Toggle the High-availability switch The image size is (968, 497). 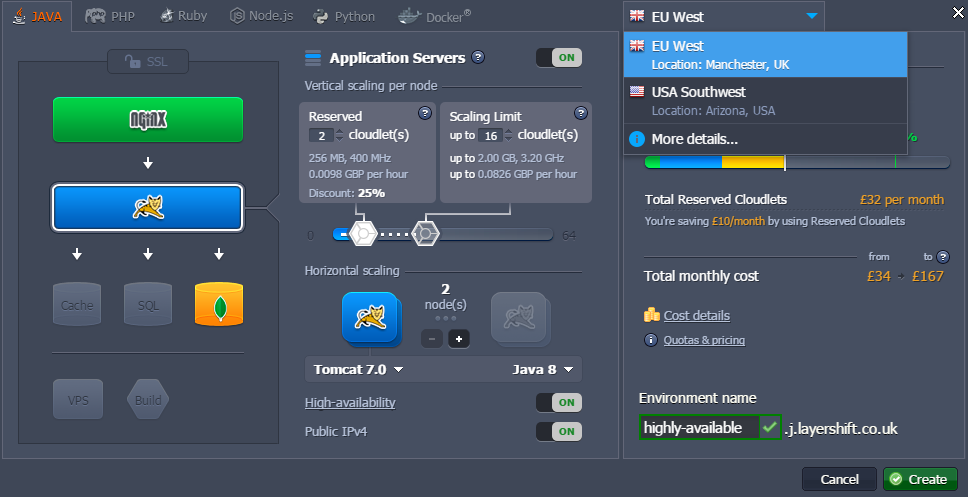pyautogui.click(x=559, y=403)
